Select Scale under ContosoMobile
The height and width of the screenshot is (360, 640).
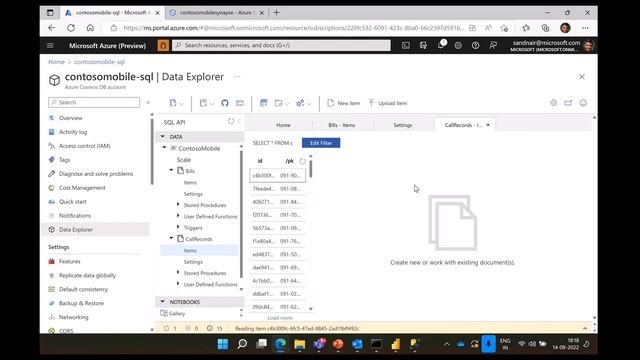(x=184, y=160)
